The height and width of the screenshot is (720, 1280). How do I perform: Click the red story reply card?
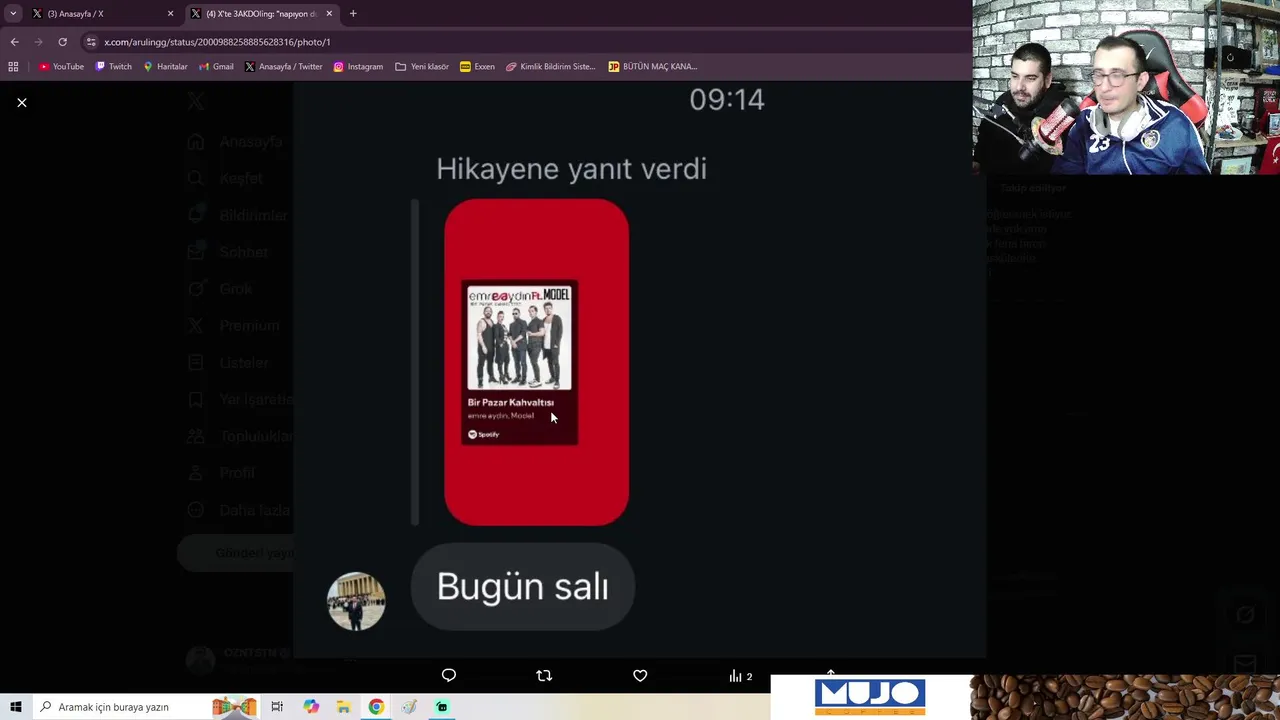coord(537,362)
